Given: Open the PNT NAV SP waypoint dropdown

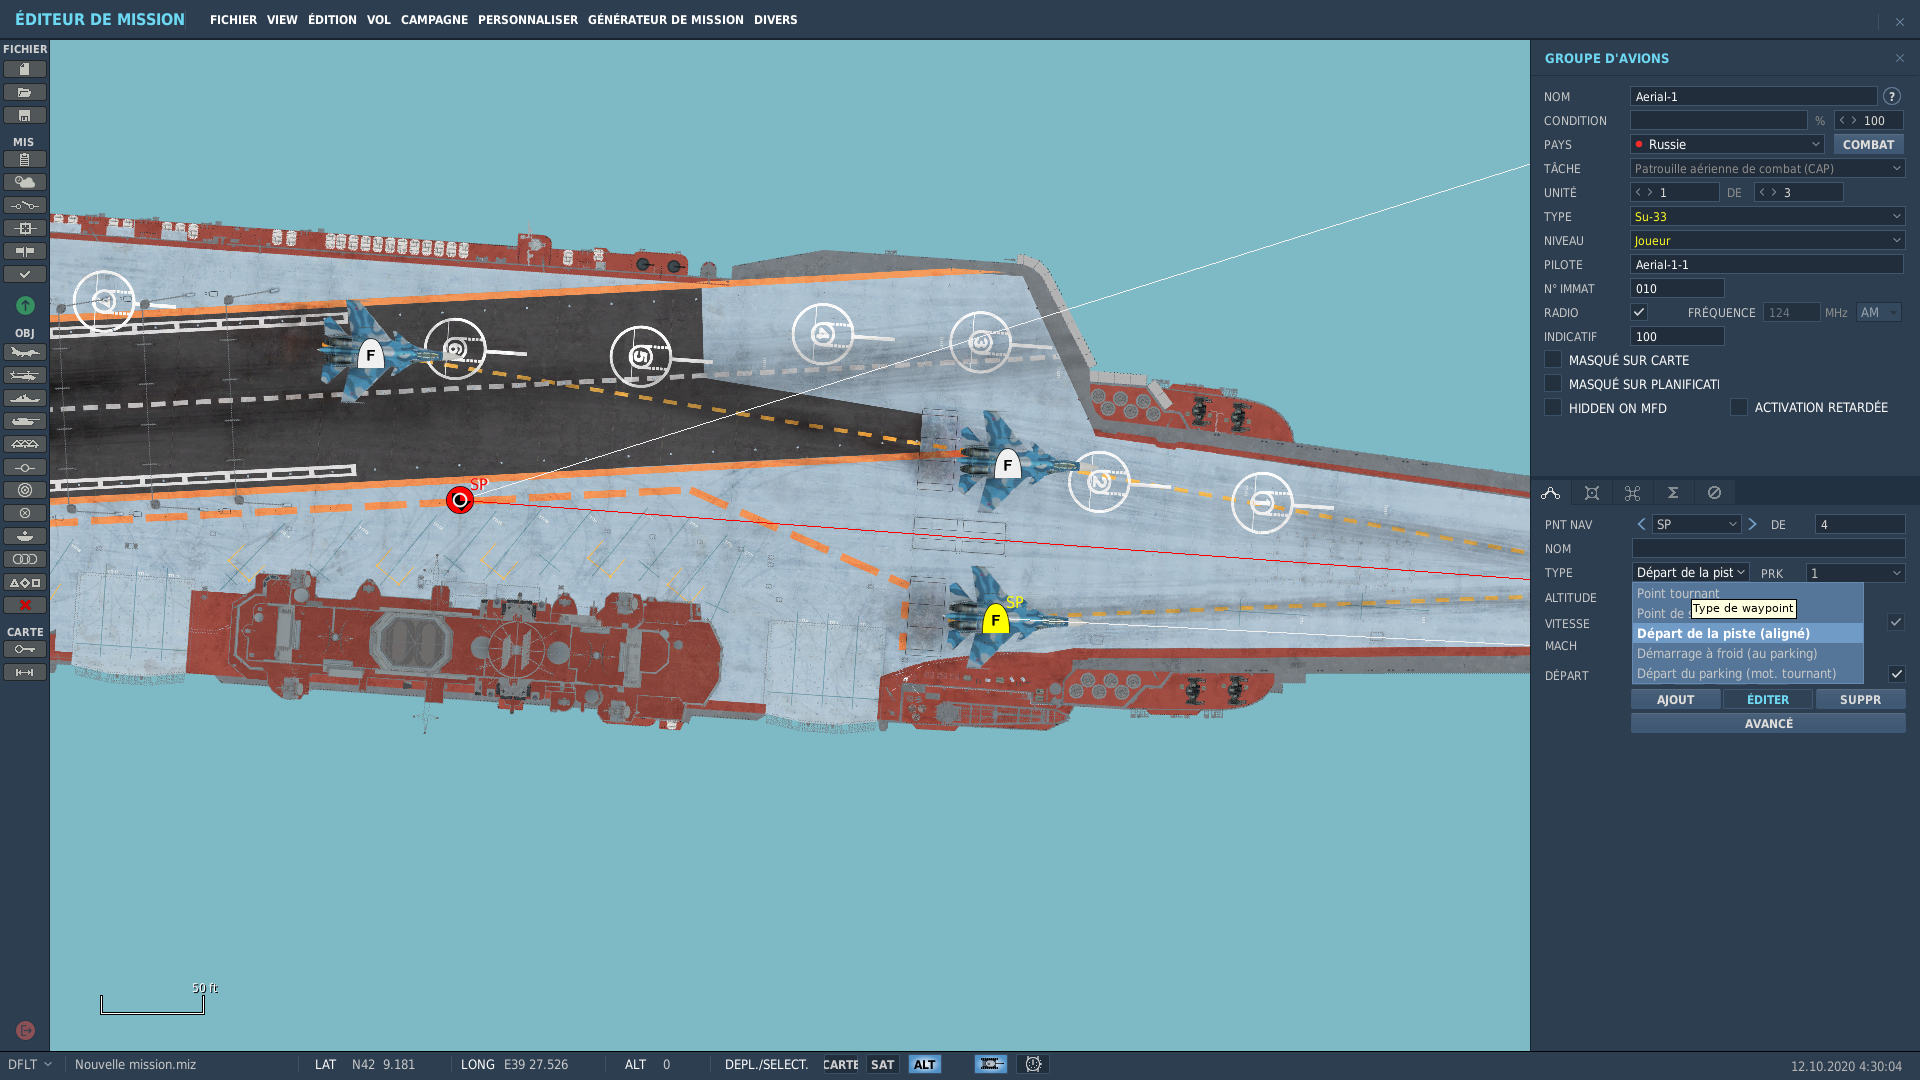Looking at the screenshot, I should [x=1696, y=524].
